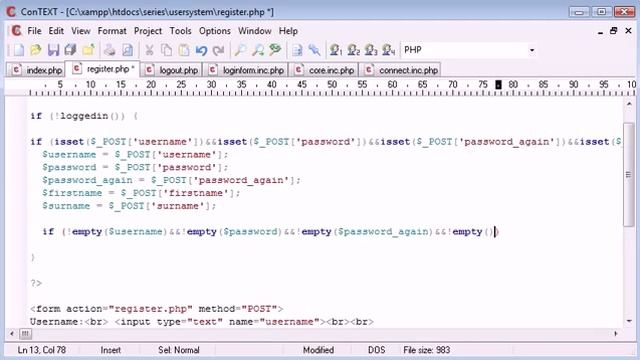Open the PHP highlighter dropdown arrow
Image resolution: width=640 pixels, height=360 pixels.
click(531, 50)
